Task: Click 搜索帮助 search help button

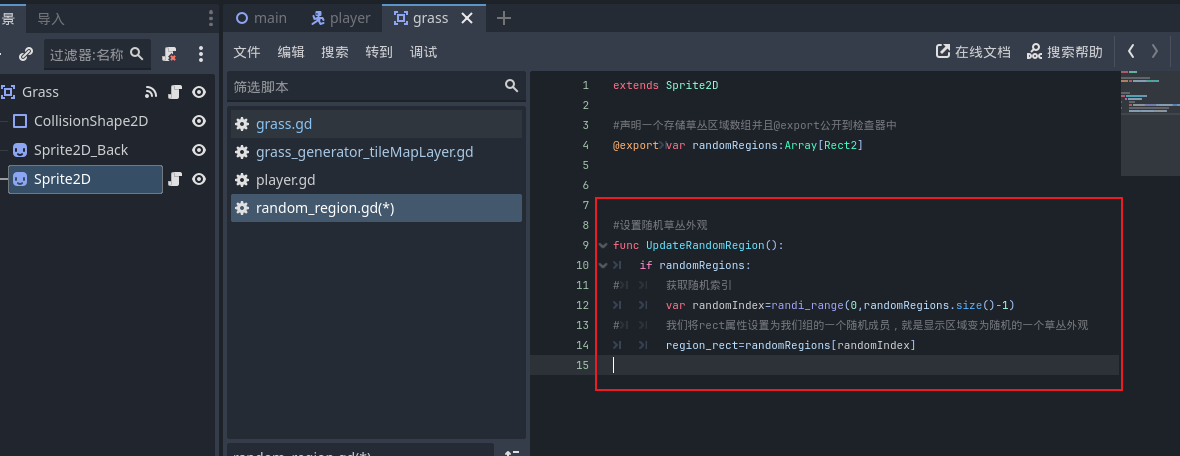Action: [1064, 51]
